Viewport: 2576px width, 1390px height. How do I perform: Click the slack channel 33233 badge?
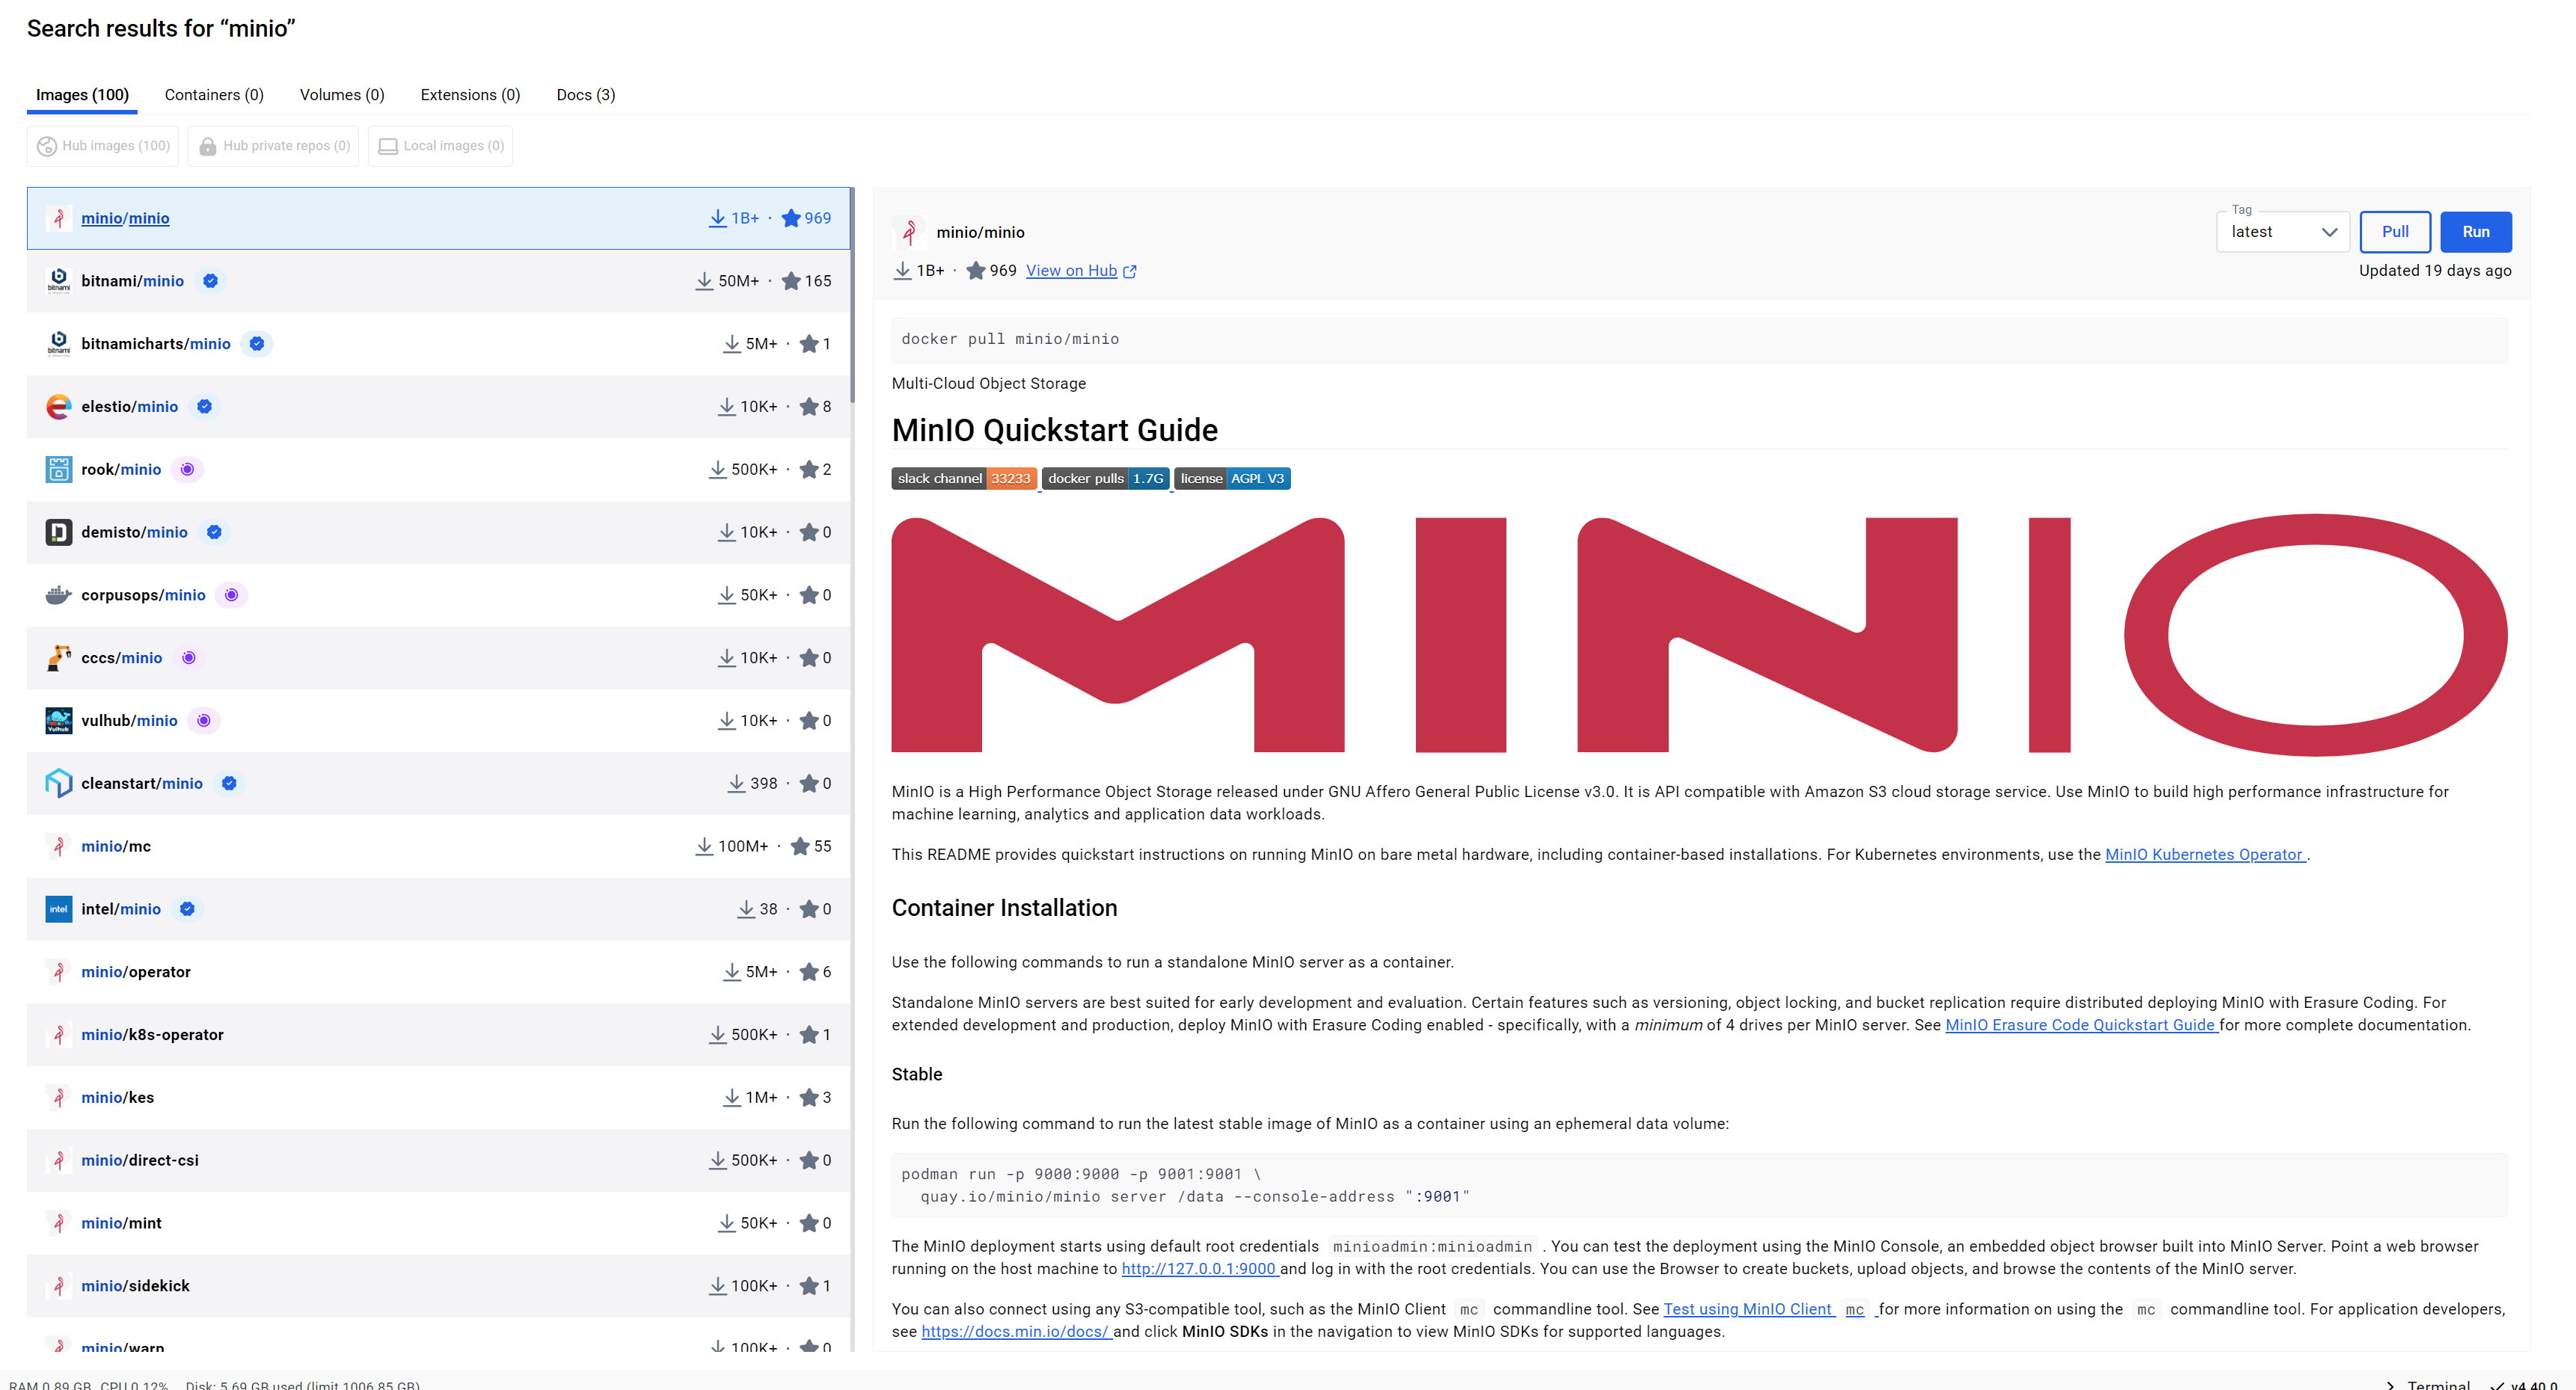963,479
